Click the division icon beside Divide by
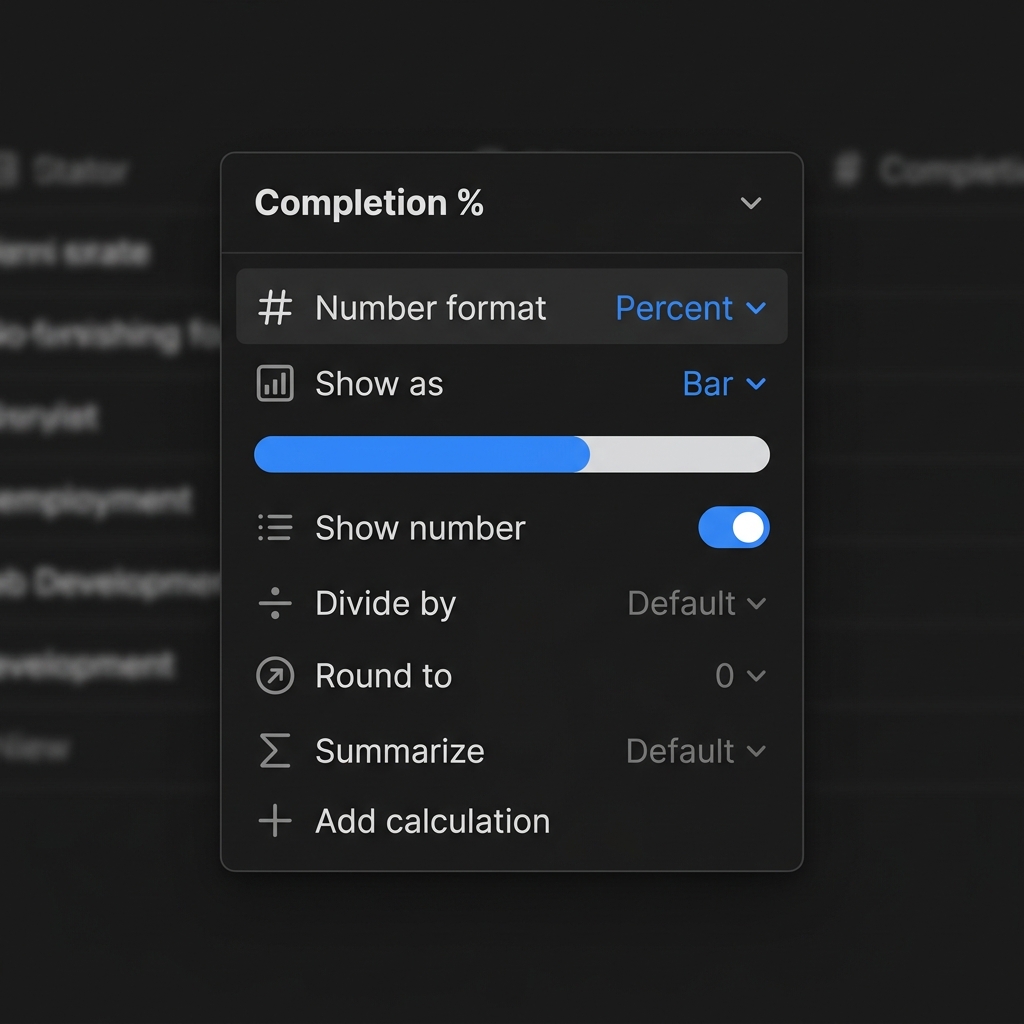Image resolution: width=1024 pixels, height=1024 pixels. pyautogui.click(x=275, y=603)
